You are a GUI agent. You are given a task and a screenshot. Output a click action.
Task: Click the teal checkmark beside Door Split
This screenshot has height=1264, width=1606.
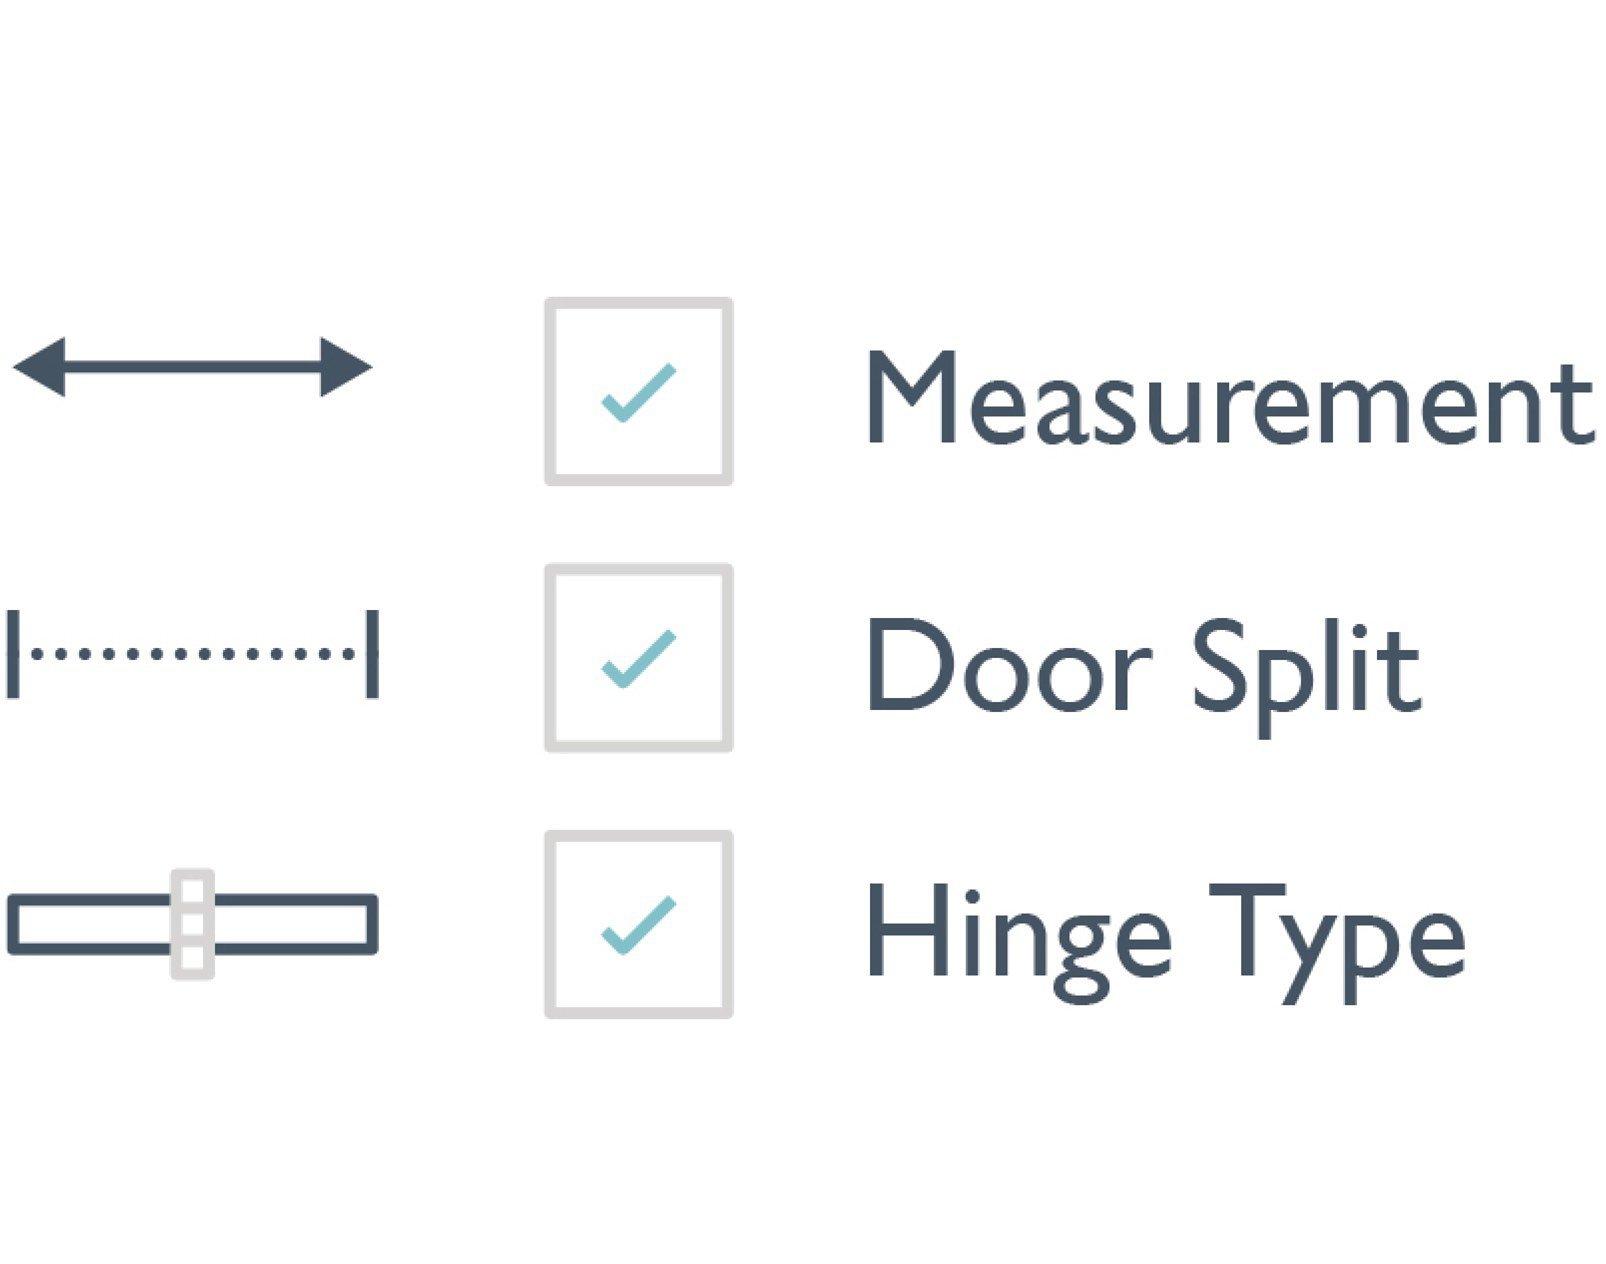point(639,659)
